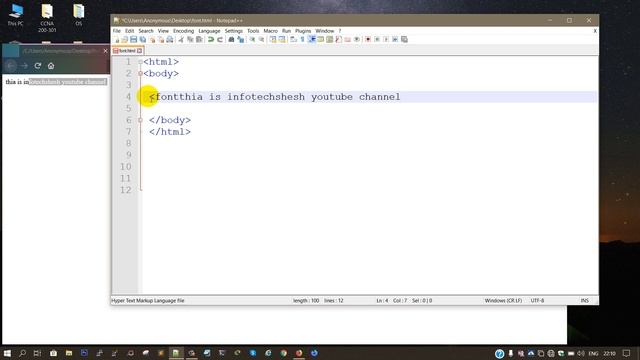This screenshot has height=360, width=640.
Task: Click the browser forward arrow
Action: 24,66
